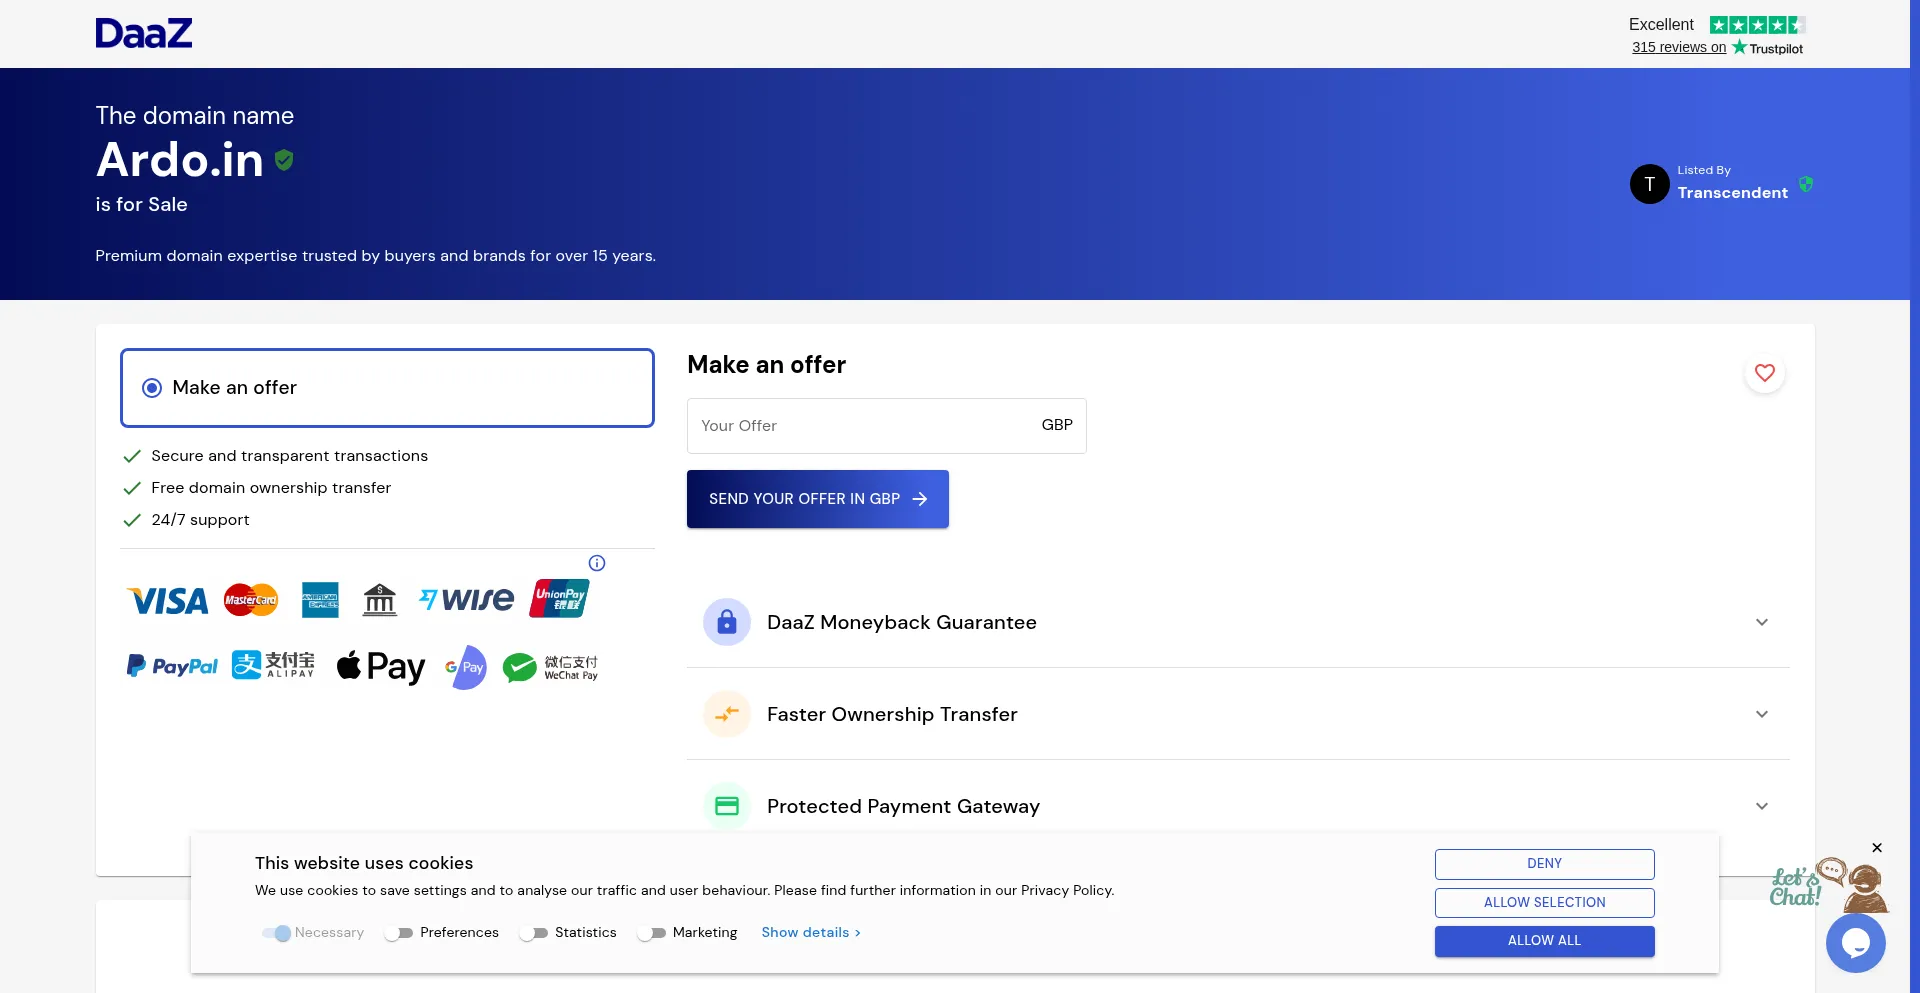Click the DaaZ logo
The width and height of the screenshot is (1920, 993).
pyautogui.click(x=143, y=33)
